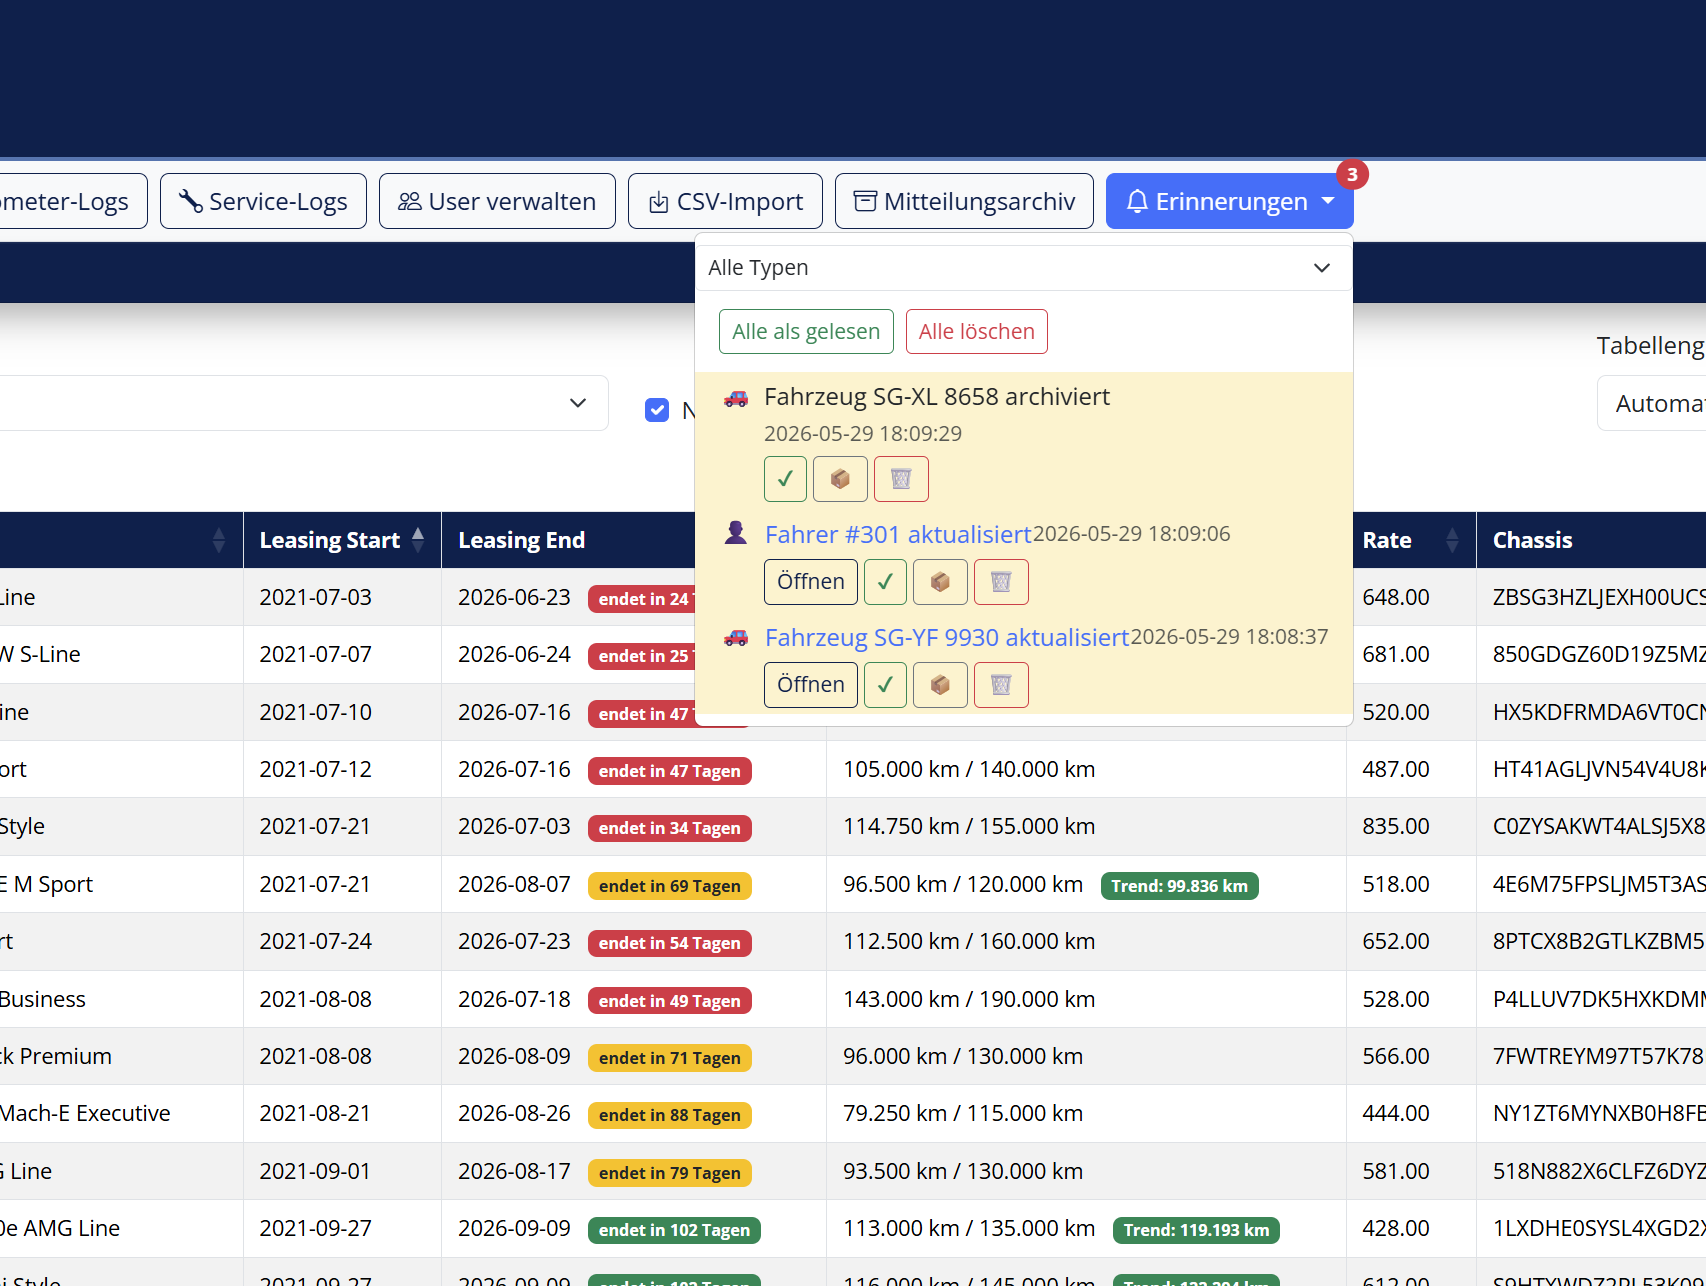Viewport: 1706px width, 1286px height.
Task: Click the notification count badge '3'
Action: (1352, 174)
